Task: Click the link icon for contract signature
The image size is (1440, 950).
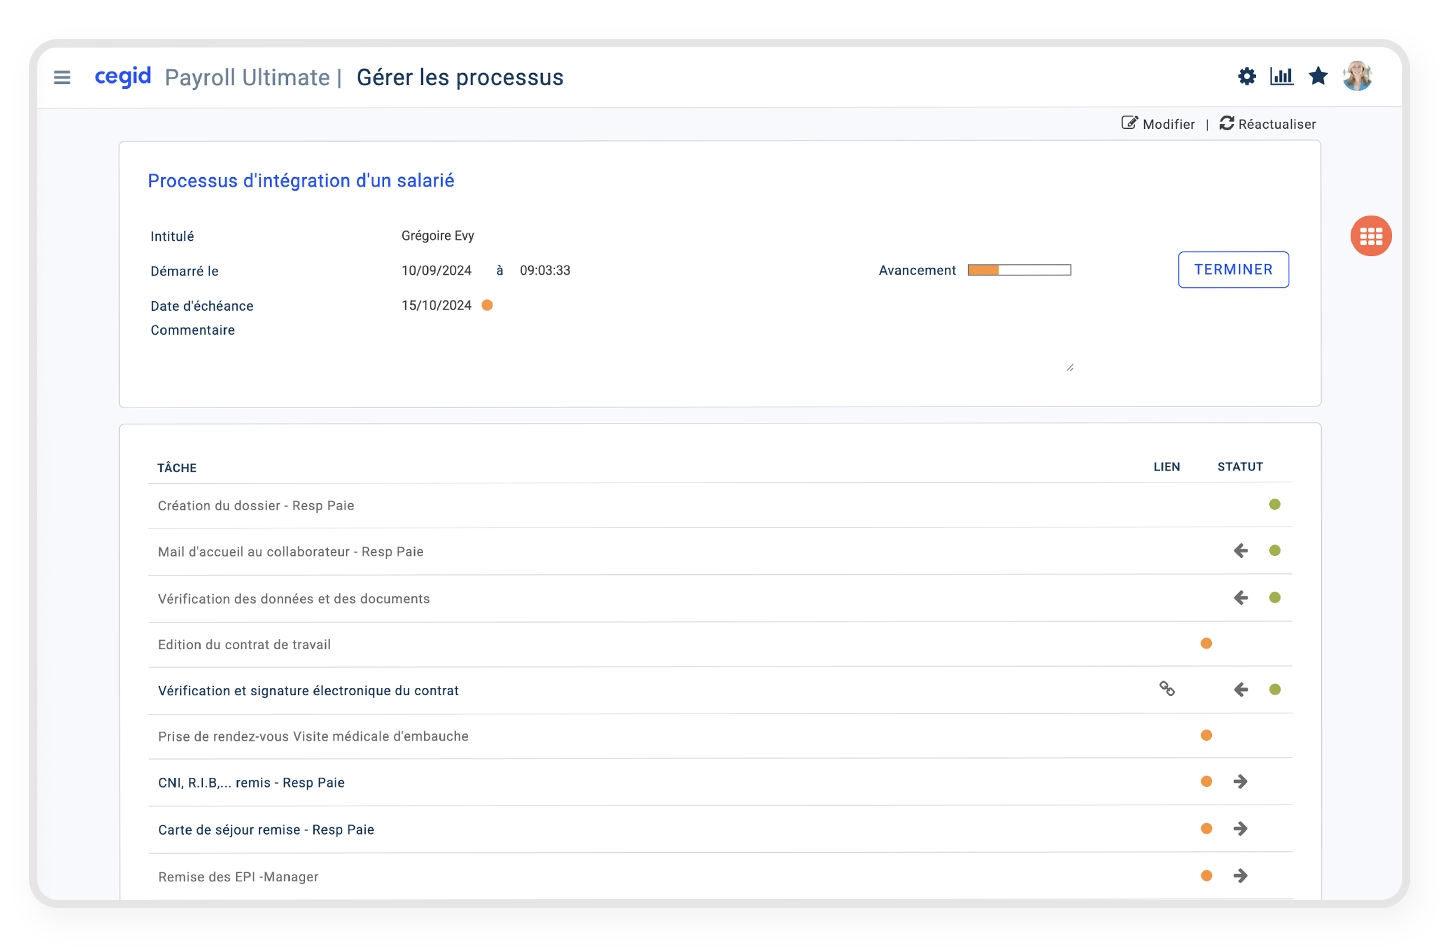Action: click(1167, 689)
